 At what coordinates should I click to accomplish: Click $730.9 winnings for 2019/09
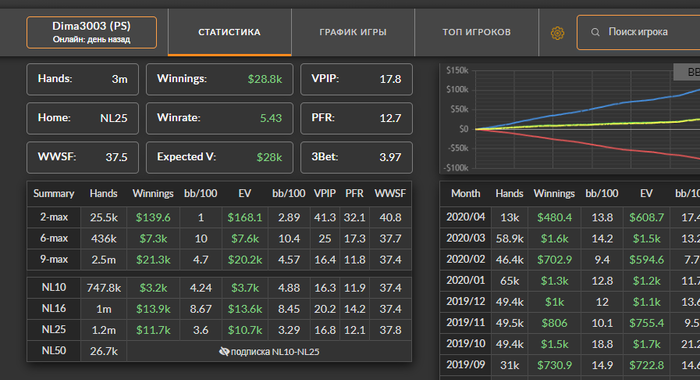click(554, 365)
